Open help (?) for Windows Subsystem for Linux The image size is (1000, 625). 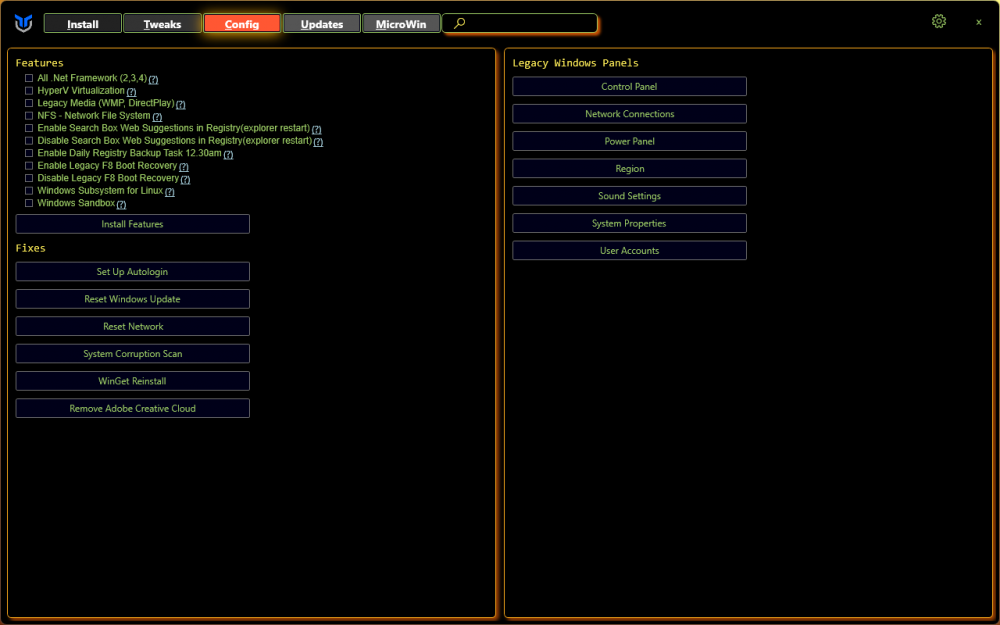coord(170,191)
